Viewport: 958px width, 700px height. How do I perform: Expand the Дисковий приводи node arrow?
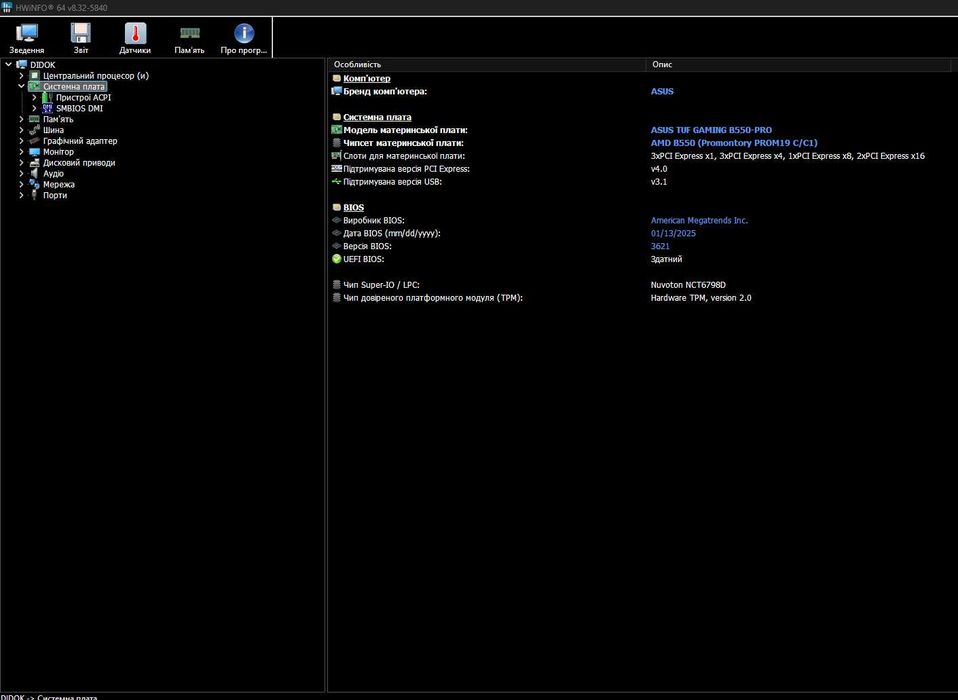[21, 162]
